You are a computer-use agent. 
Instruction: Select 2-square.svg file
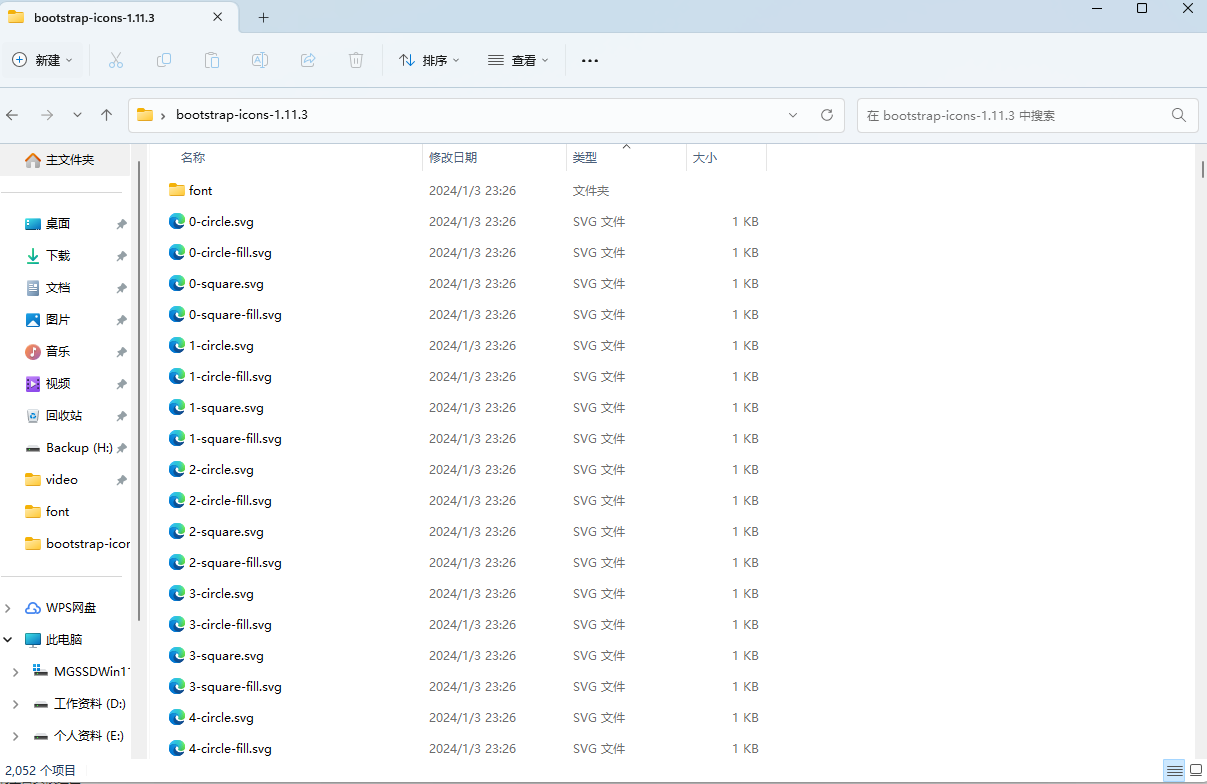tap(467, 531)
